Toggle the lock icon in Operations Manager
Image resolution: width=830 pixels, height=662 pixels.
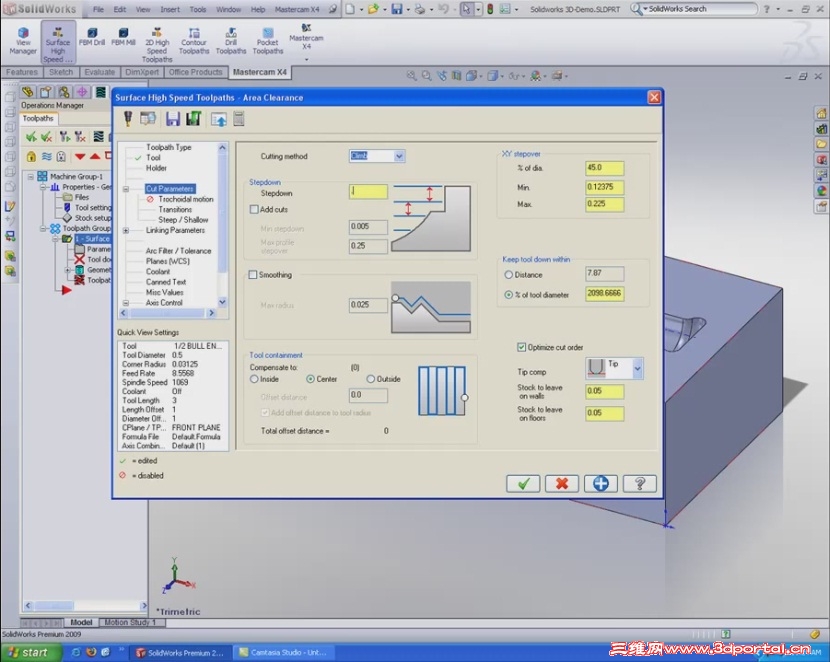tap(31, 157)
